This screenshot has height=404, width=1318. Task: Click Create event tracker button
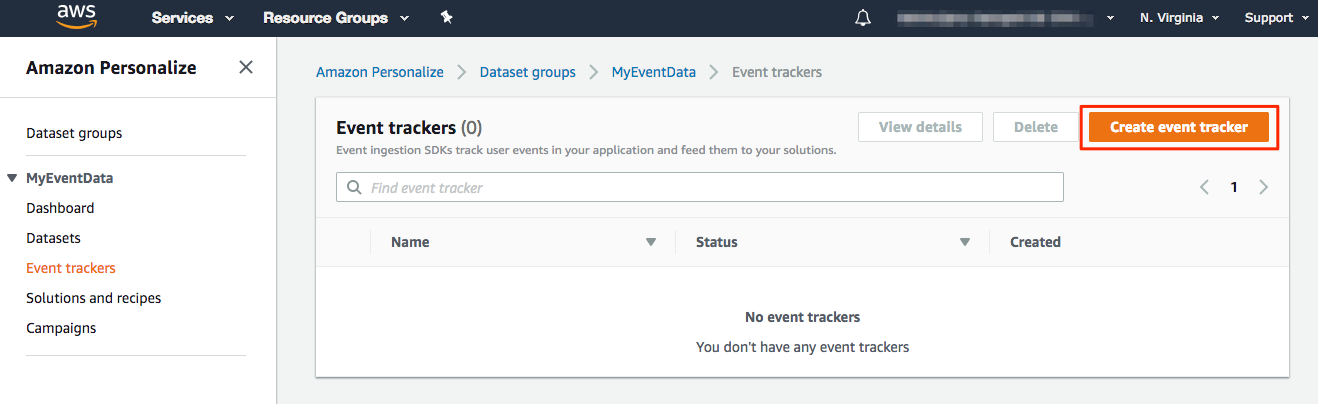pyautogui.click(x=1178, y=127)
